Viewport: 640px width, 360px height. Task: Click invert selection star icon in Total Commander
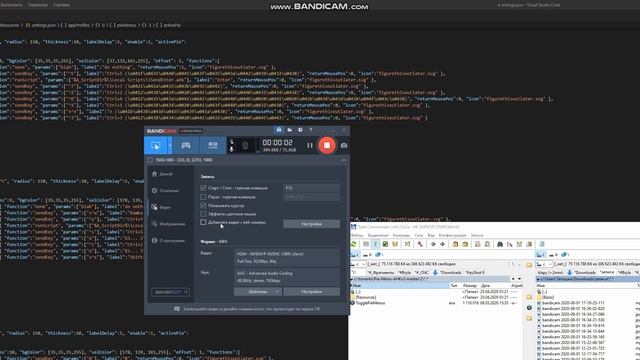coord(420,244)
